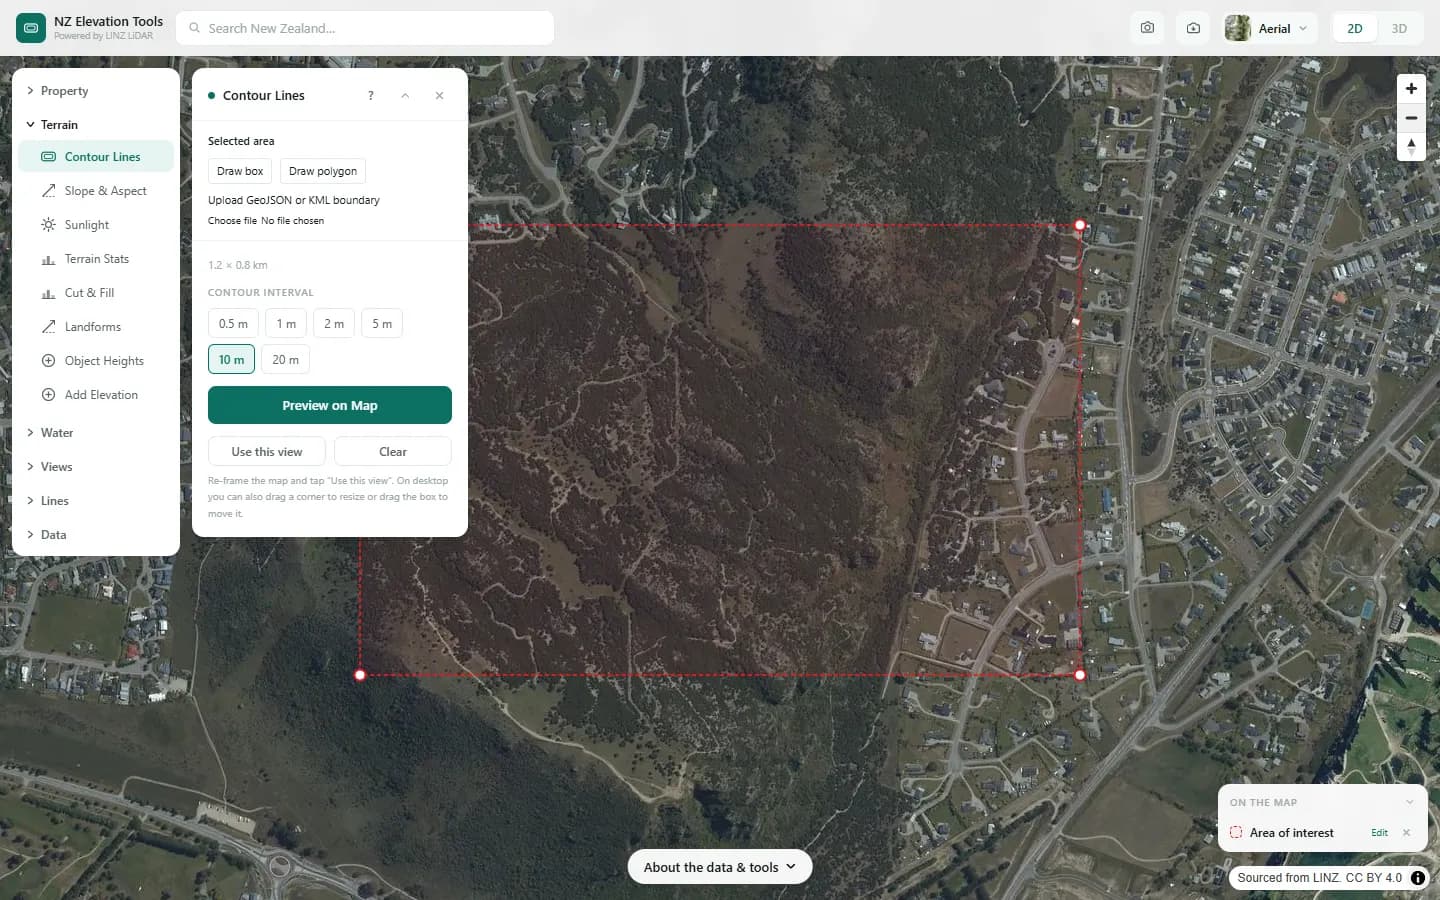
Task: Open the Landforms tool
Action: point(96,327)
